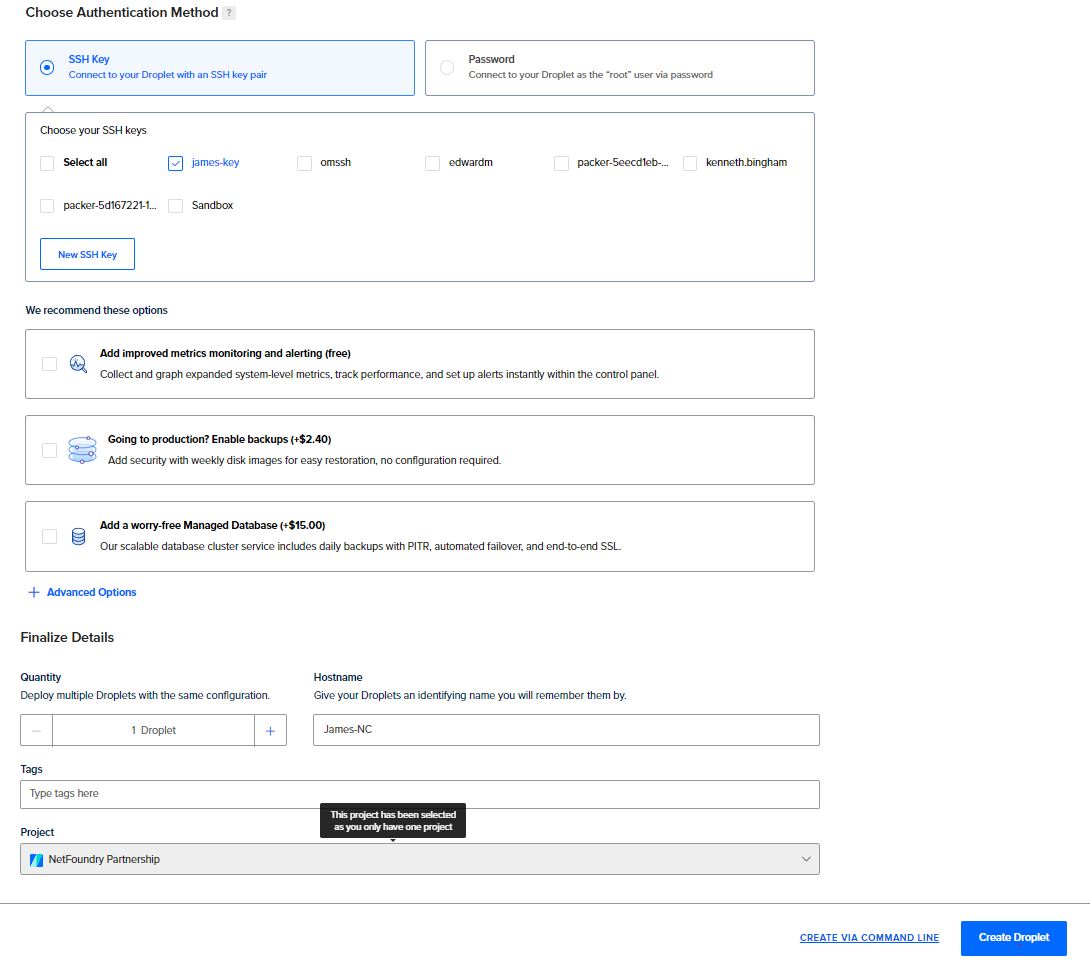Enable the kenneth.bingham SSH key
Screen dimensions: 1090x964
point(690,163)
